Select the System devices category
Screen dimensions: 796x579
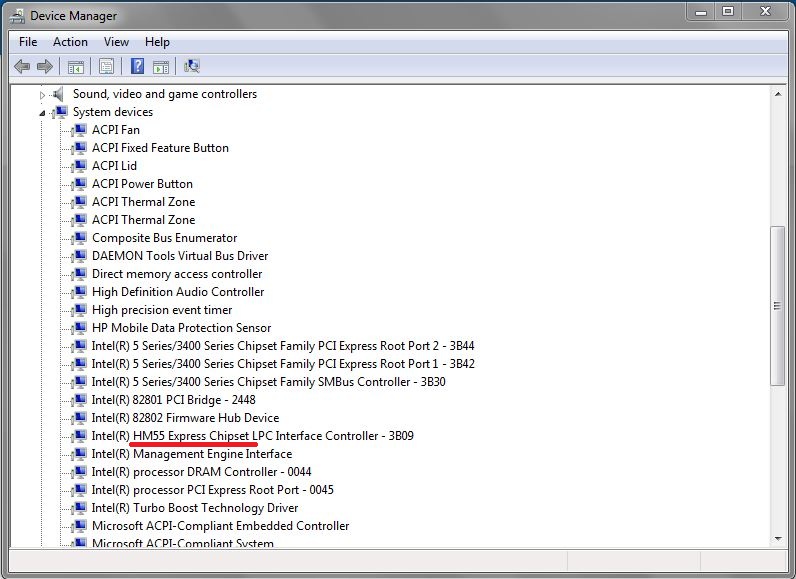[x=113, y=112]
